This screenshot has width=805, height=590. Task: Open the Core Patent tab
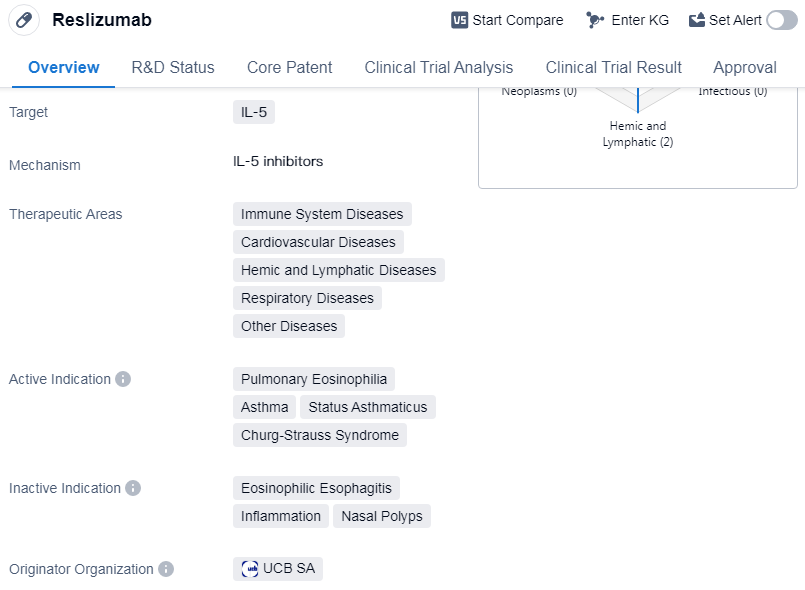[x=290, y=68]
